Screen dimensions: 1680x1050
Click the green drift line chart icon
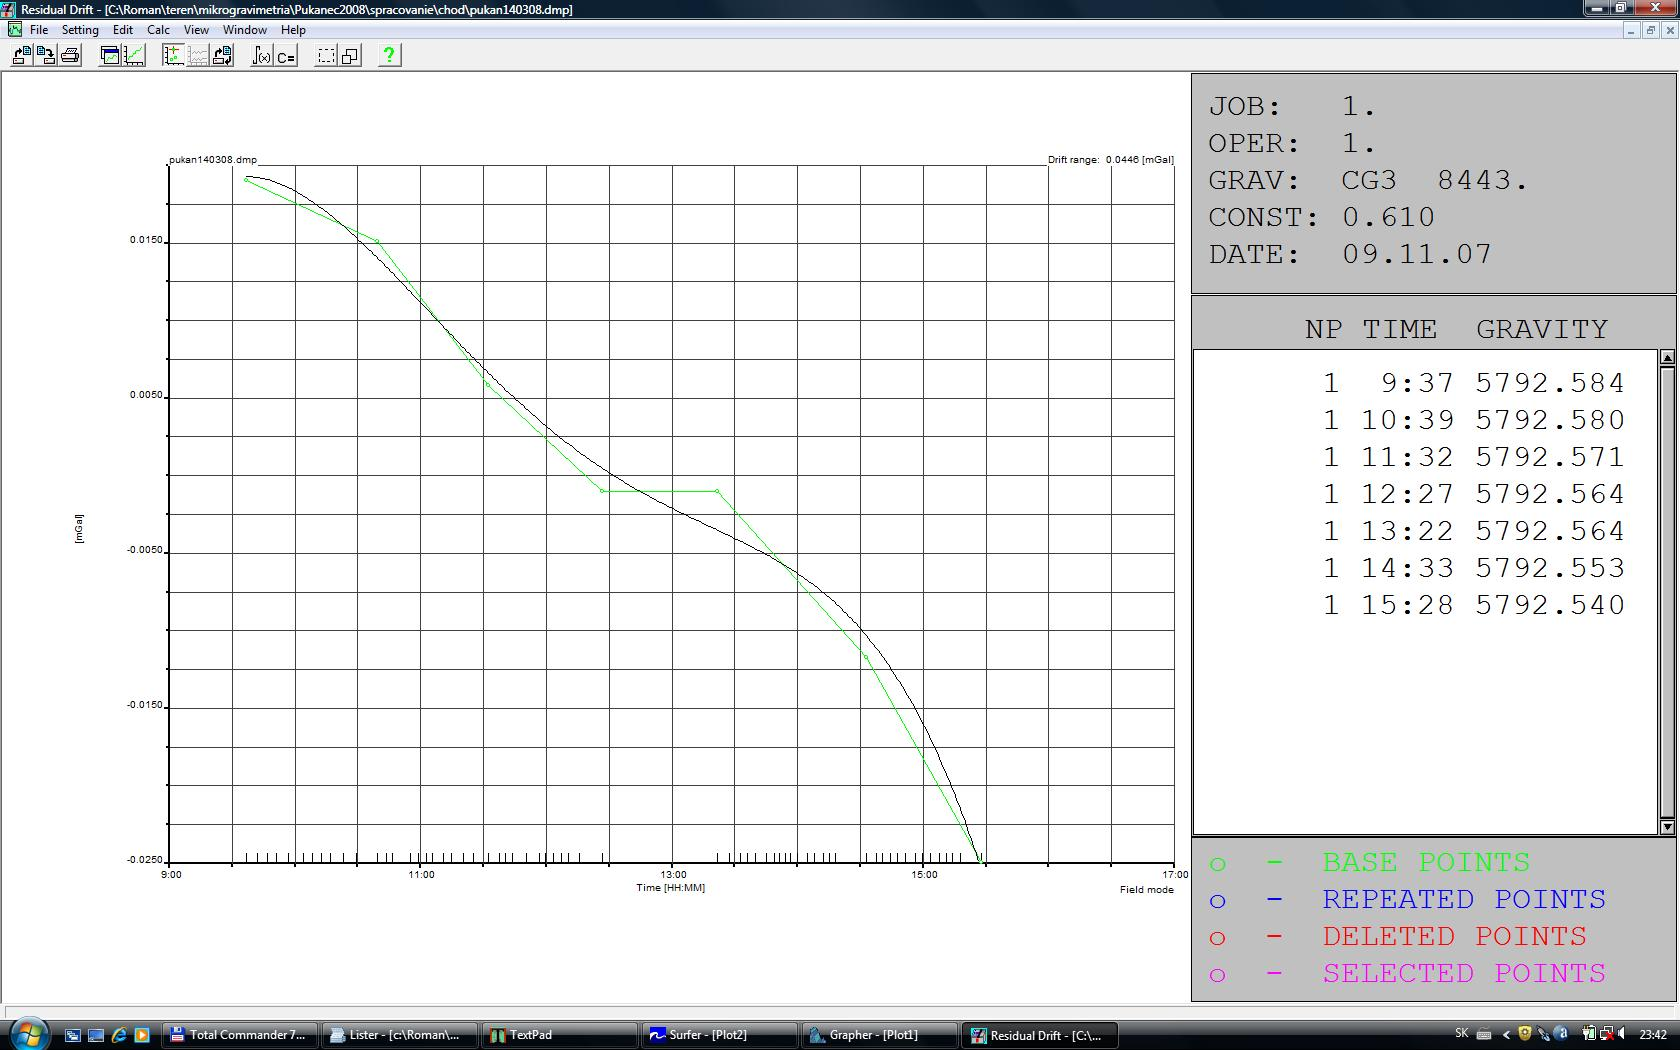(134, 56)
